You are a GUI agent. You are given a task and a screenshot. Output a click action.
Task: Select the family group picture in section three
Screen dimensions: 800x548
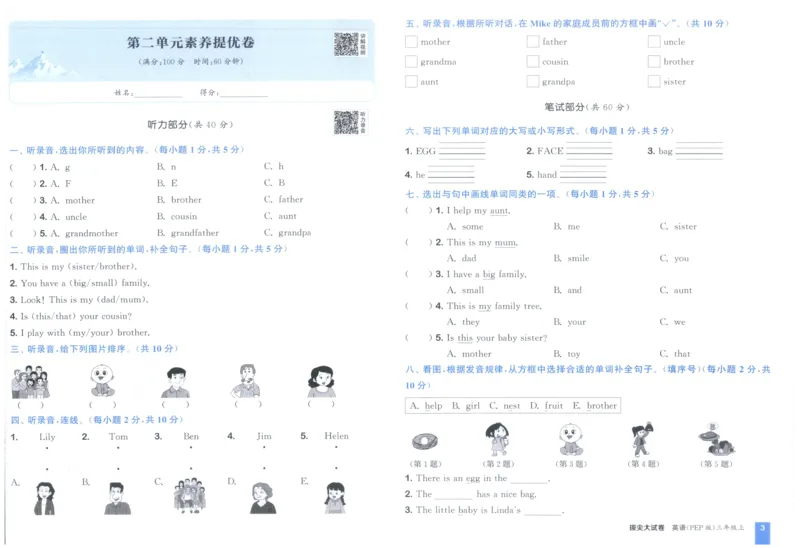31,382
